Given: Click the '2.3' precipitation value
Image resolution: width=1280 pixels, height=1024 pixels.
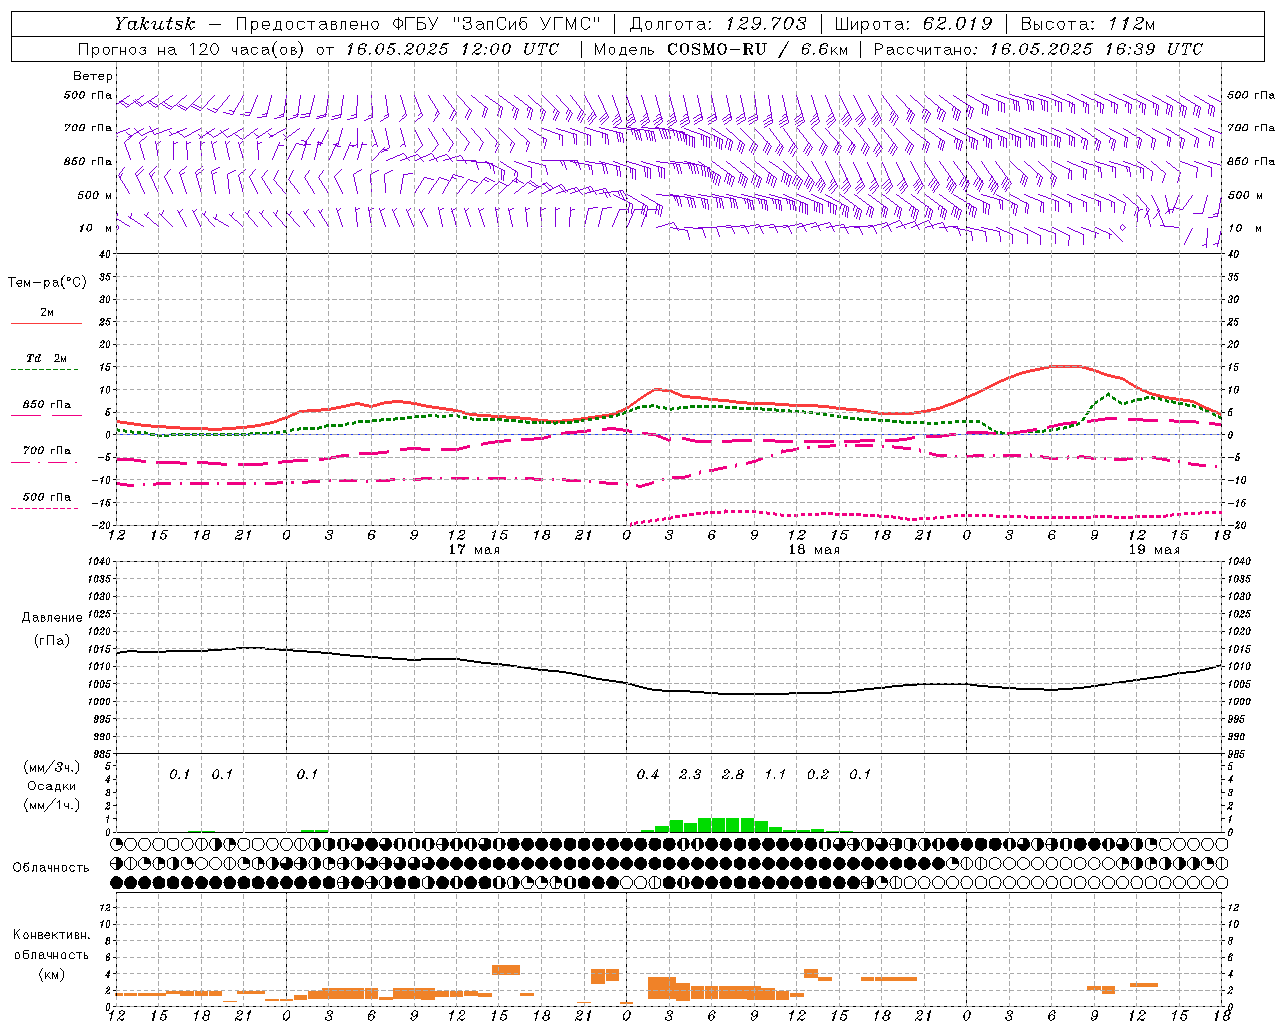Looking at the screenshot, I should 690,775.
